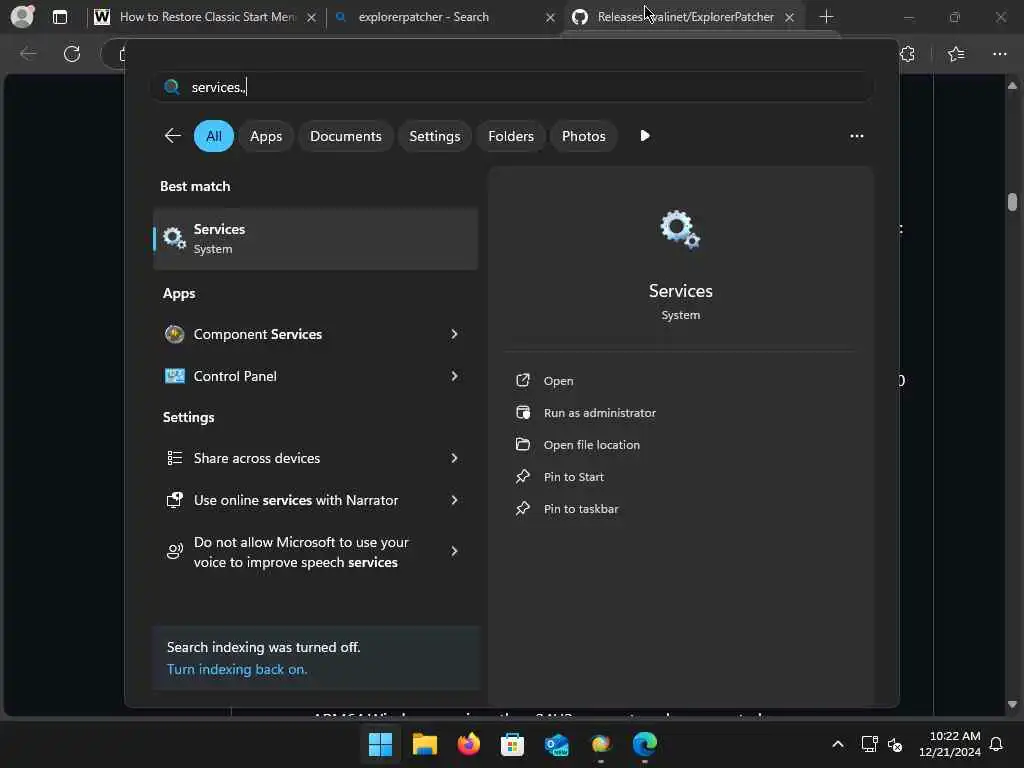The height and width of the screenshot is (768, 1024).
Task: Launch Firefox from taskbar
Action: 468,744
